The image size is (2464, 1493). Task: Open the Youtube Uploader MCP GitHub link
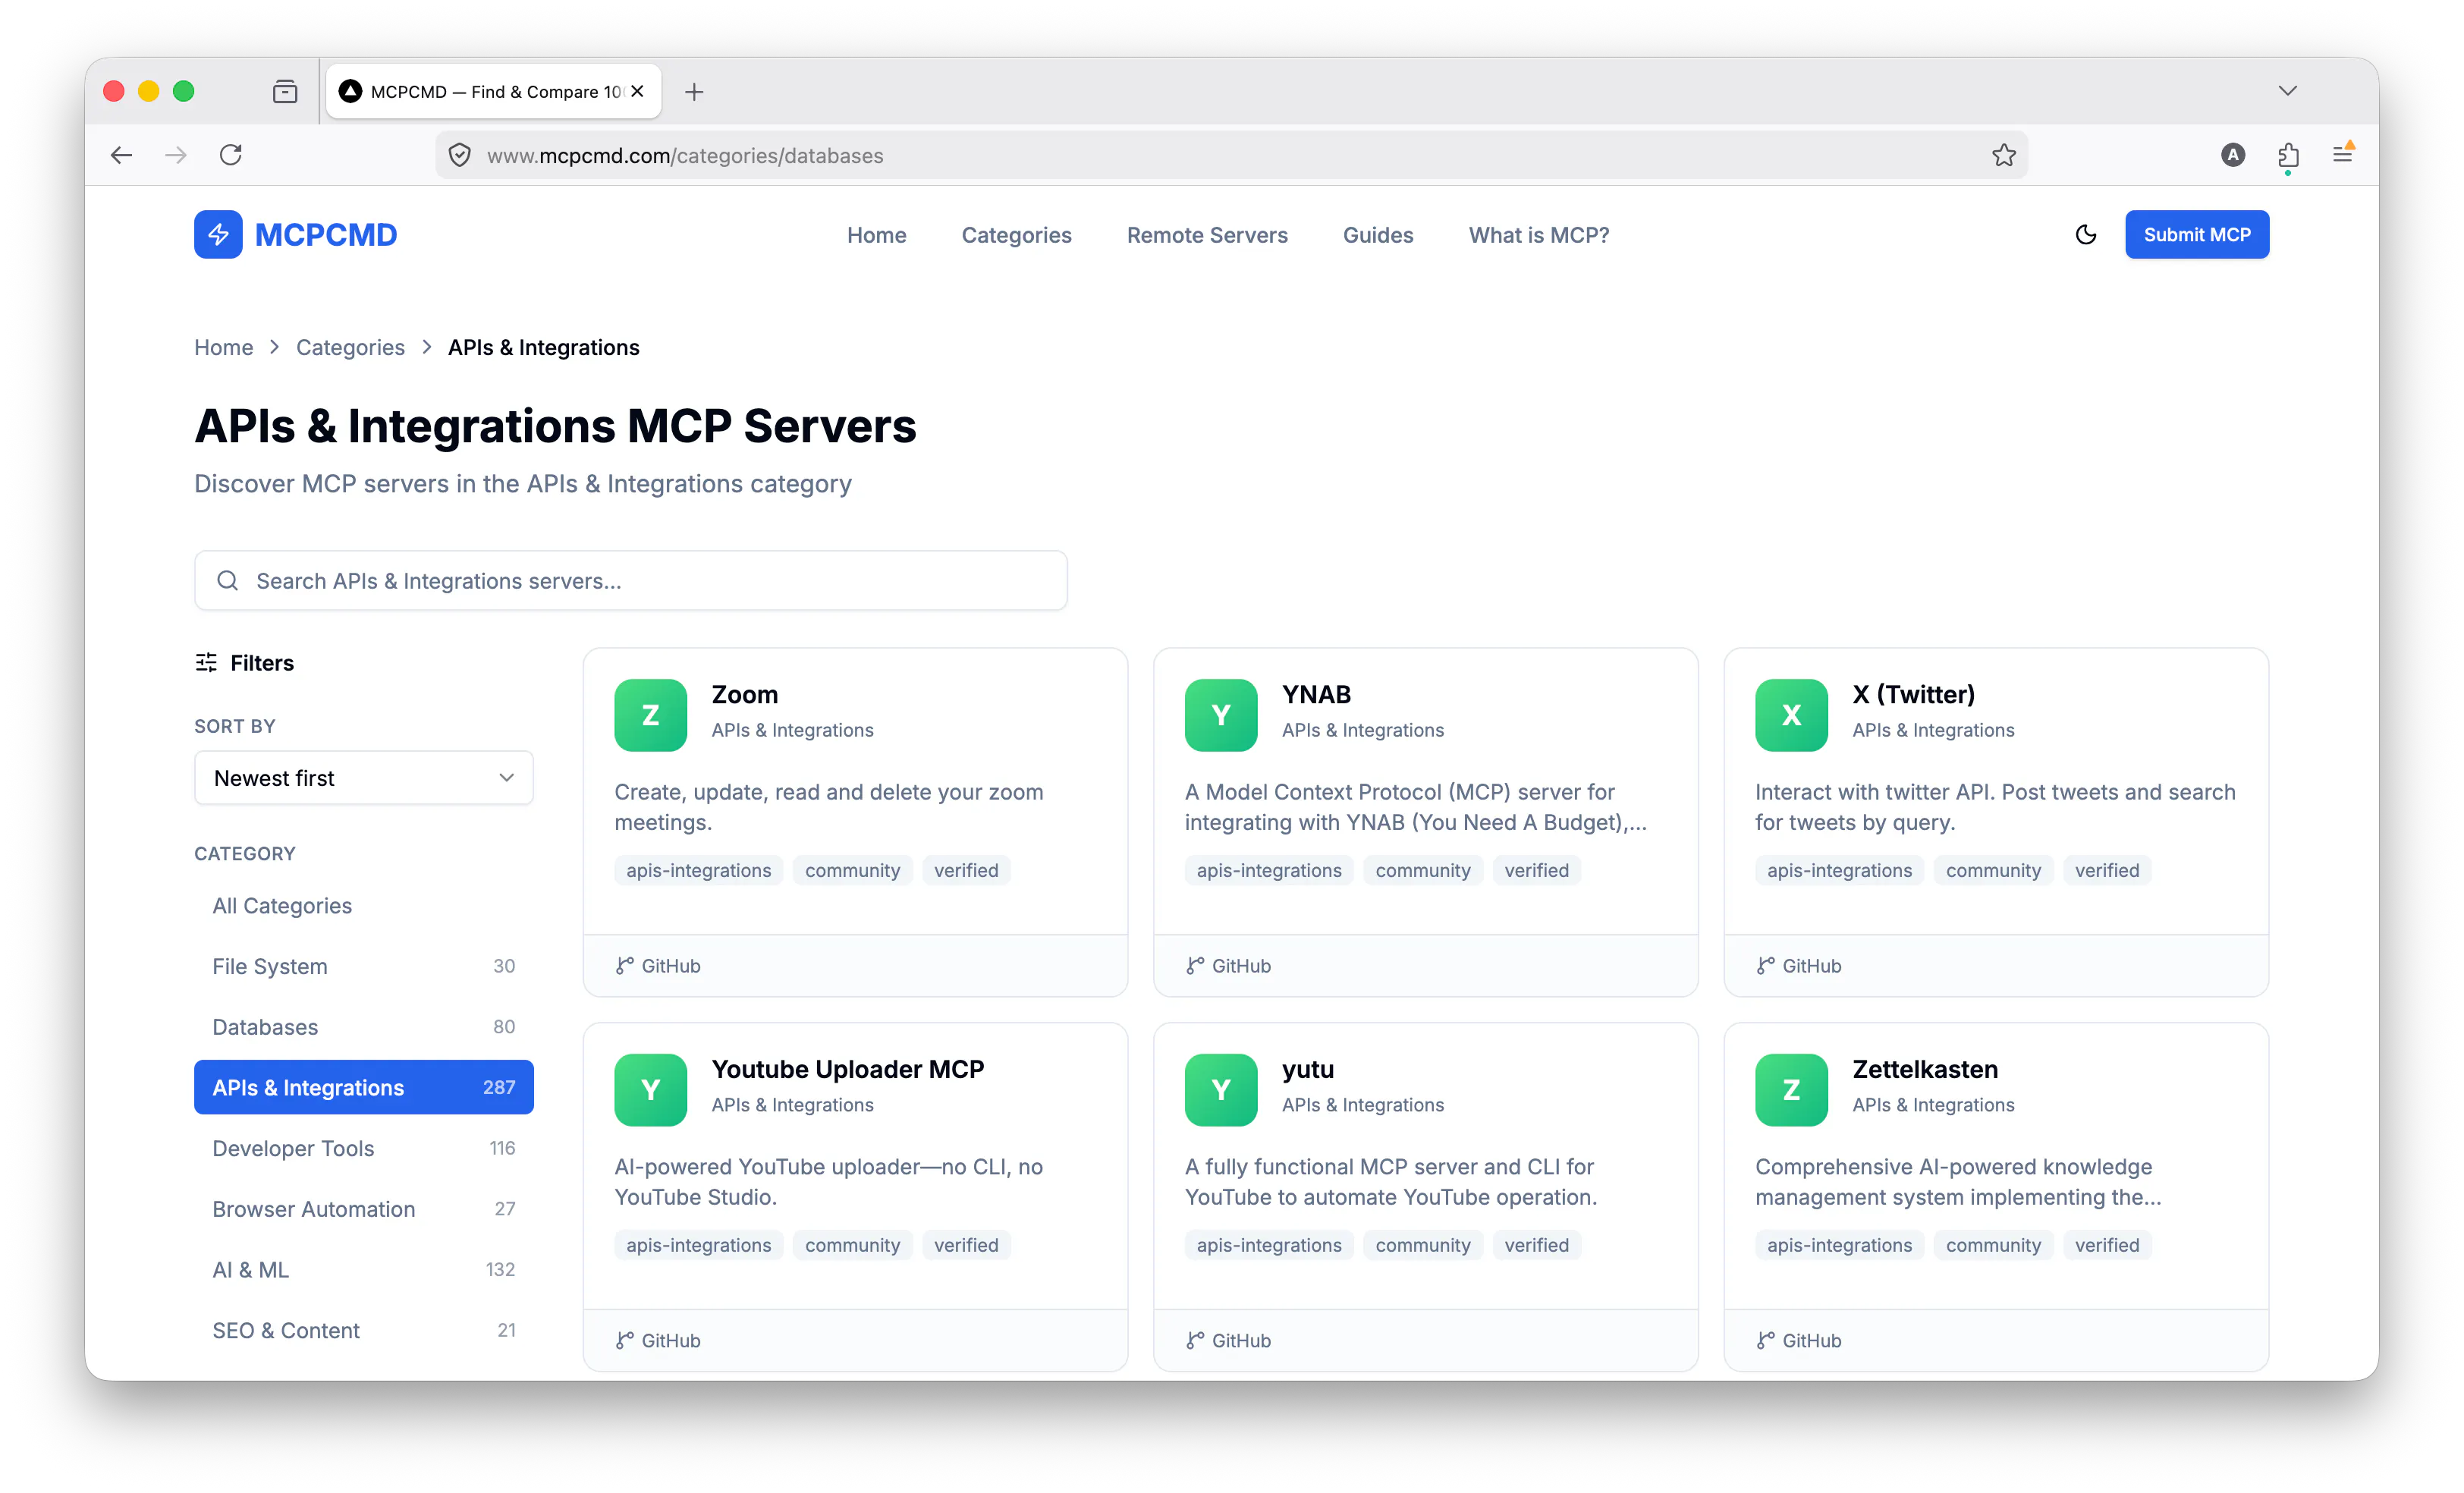[x=657, y=1341]
